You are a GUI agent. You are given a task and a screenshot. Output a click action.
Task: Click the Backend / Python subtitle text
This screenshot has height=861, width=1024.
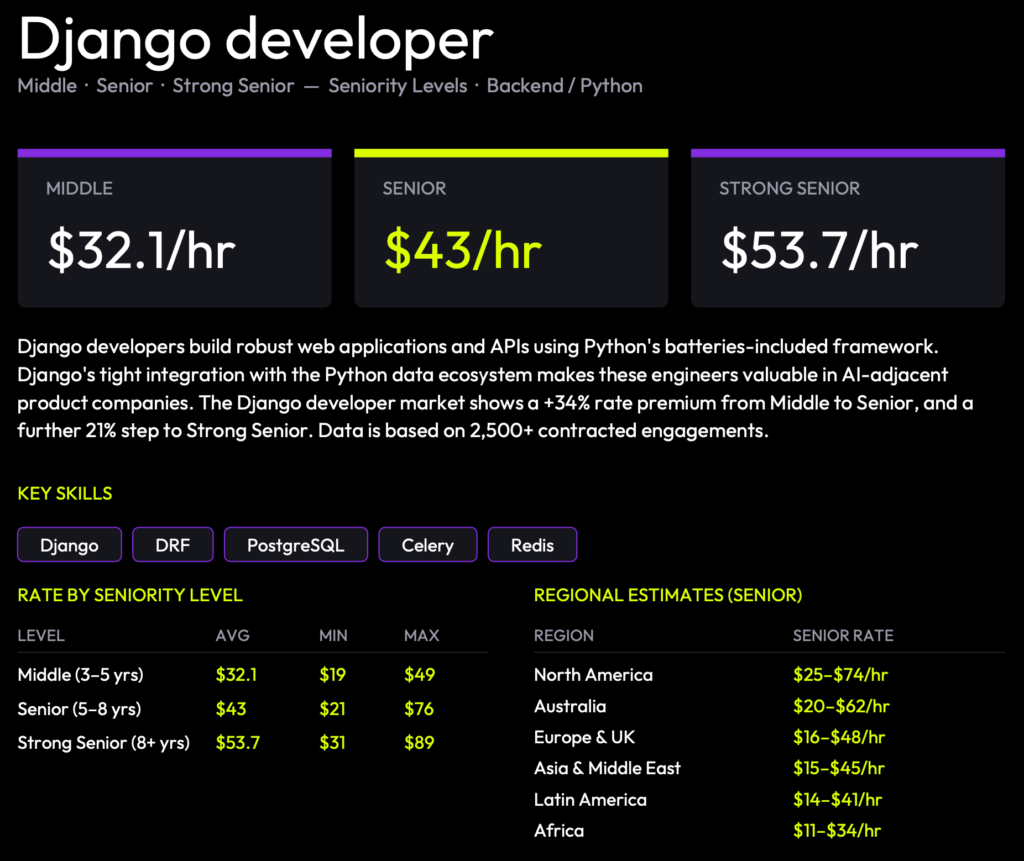564,86
